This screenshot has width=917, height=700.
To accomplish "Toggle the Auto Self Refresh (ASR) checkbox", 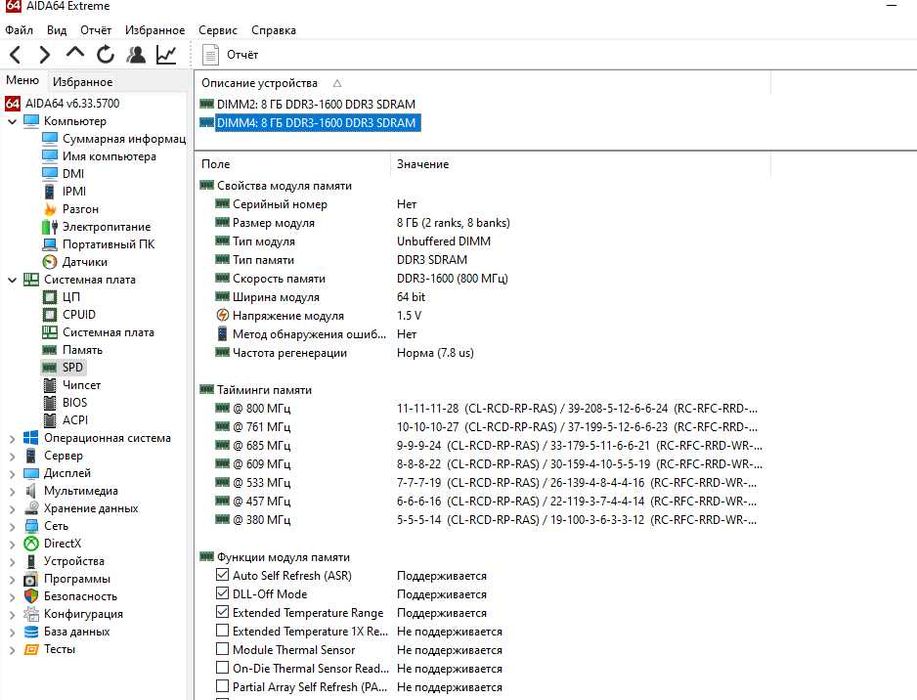I will (222, 575).
